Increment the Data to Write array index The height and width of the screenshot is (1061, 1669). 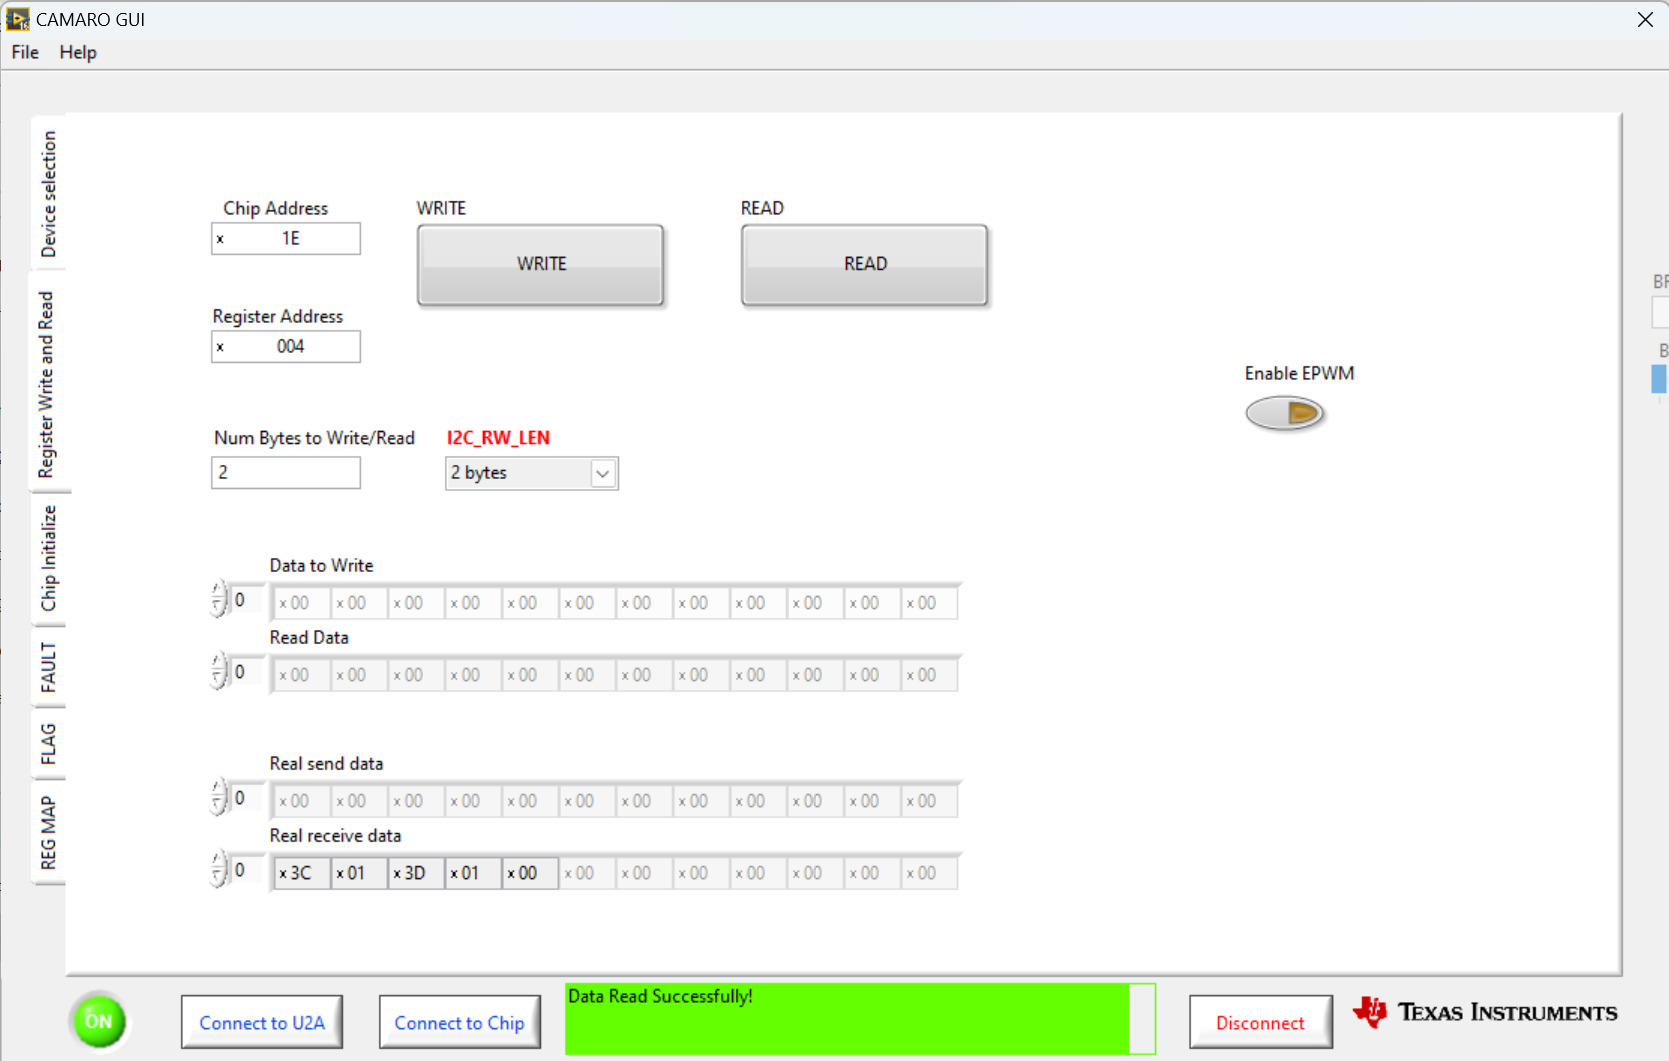pos(220,592)
